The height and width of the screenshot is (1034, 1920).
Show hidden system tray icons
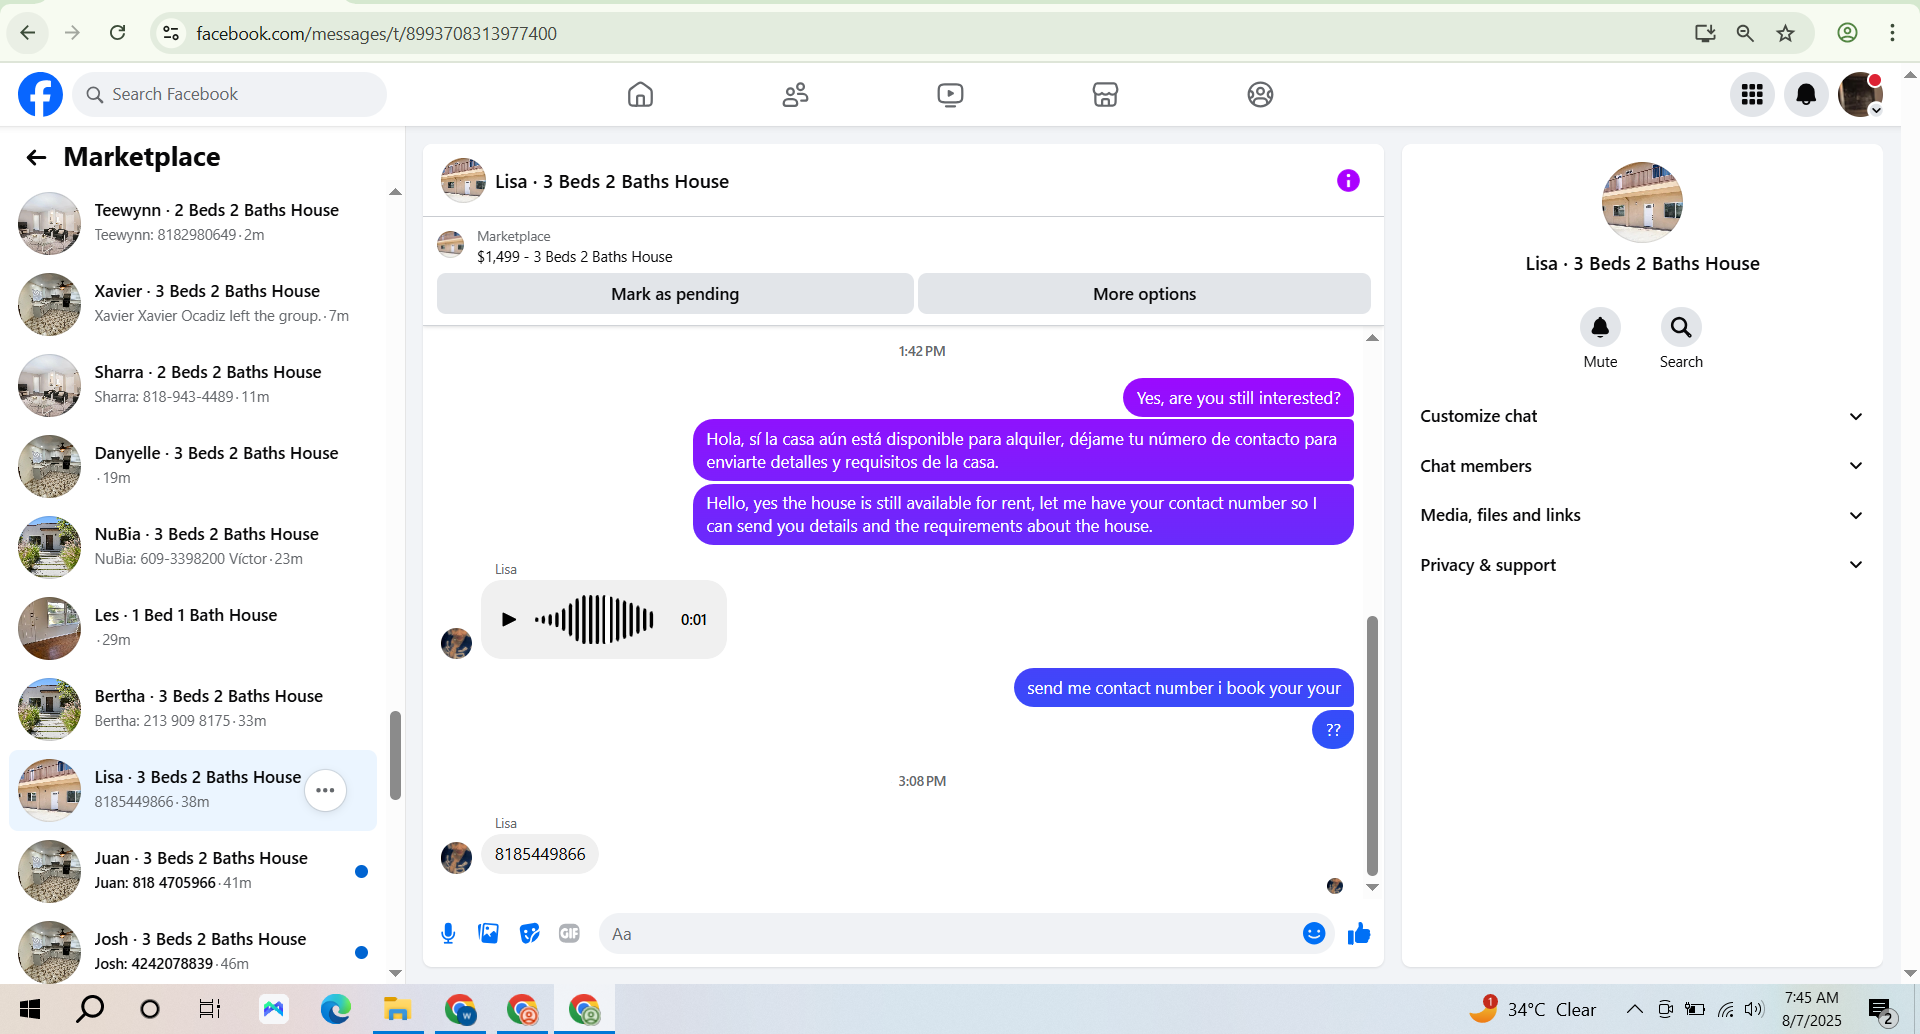1635,1009
